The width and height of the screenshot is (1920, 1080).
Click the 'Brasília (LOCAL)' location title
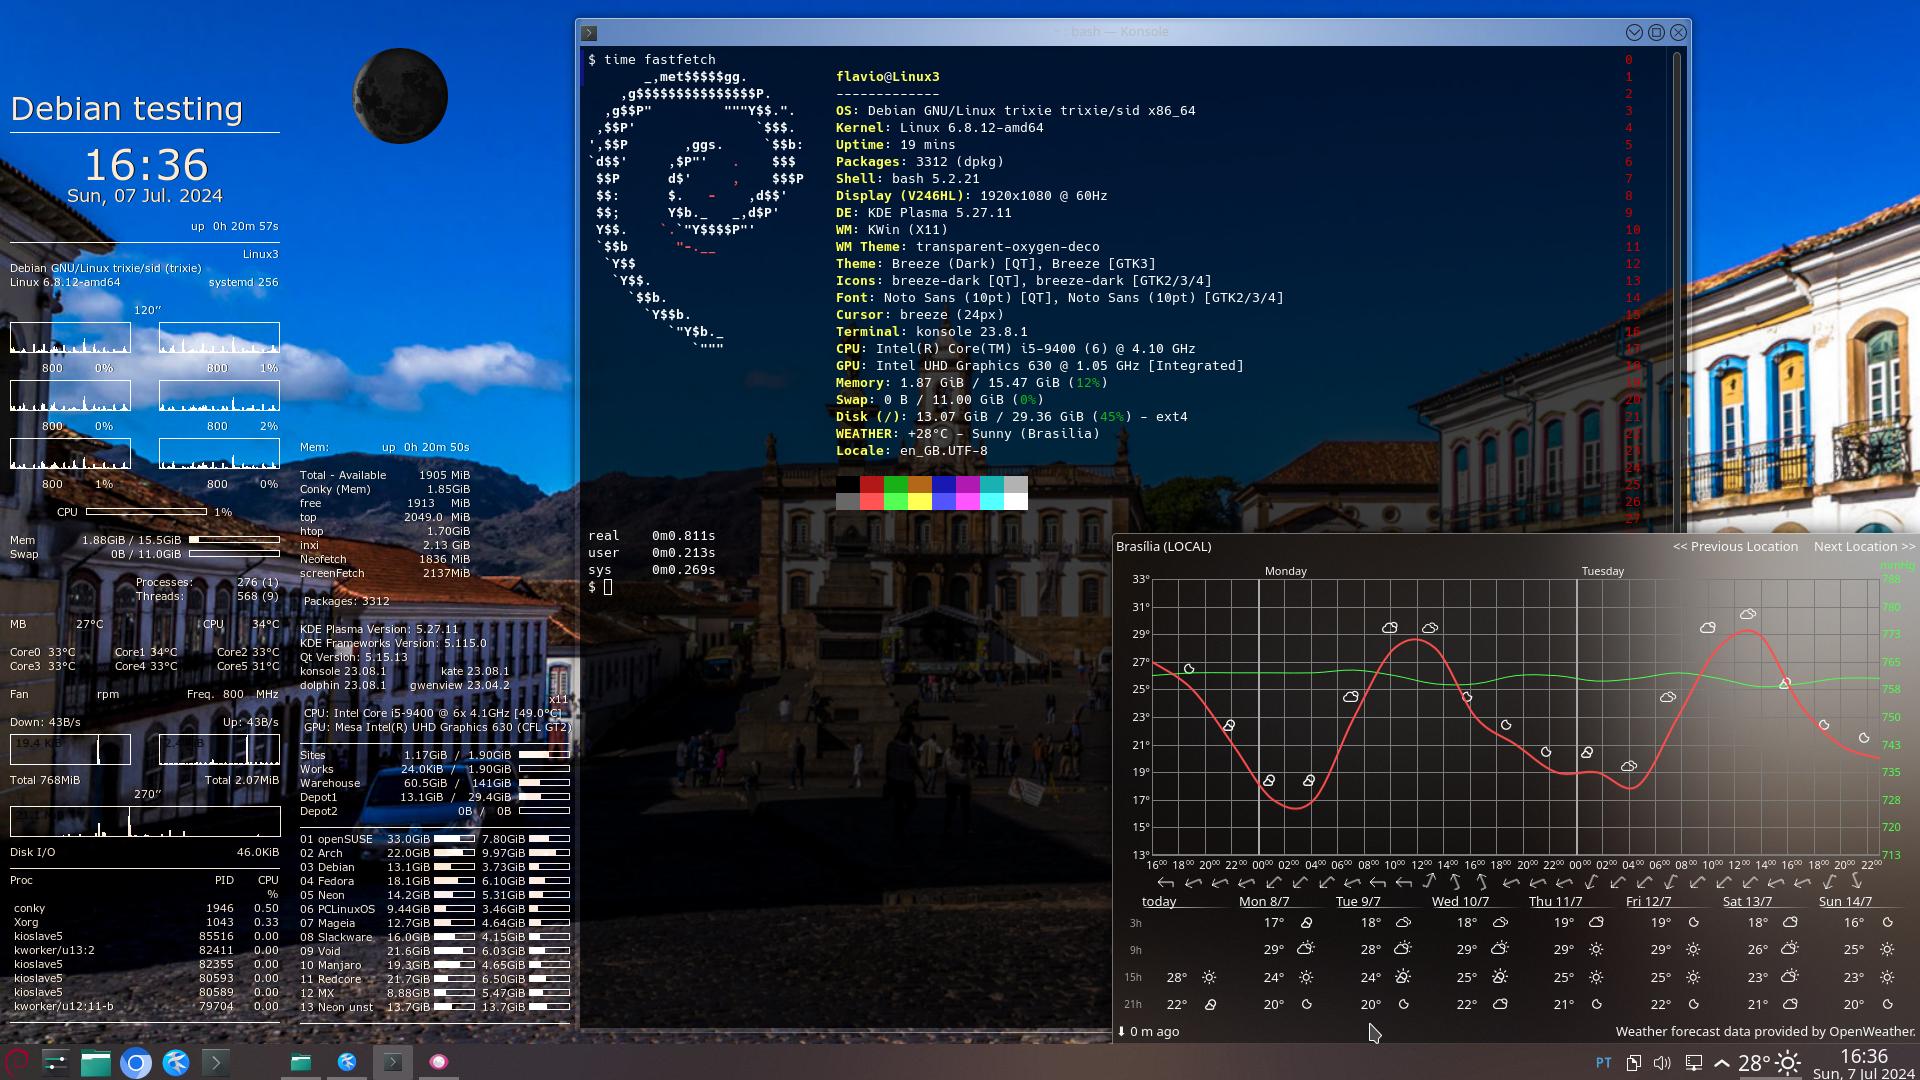(x=1163, y=547)
